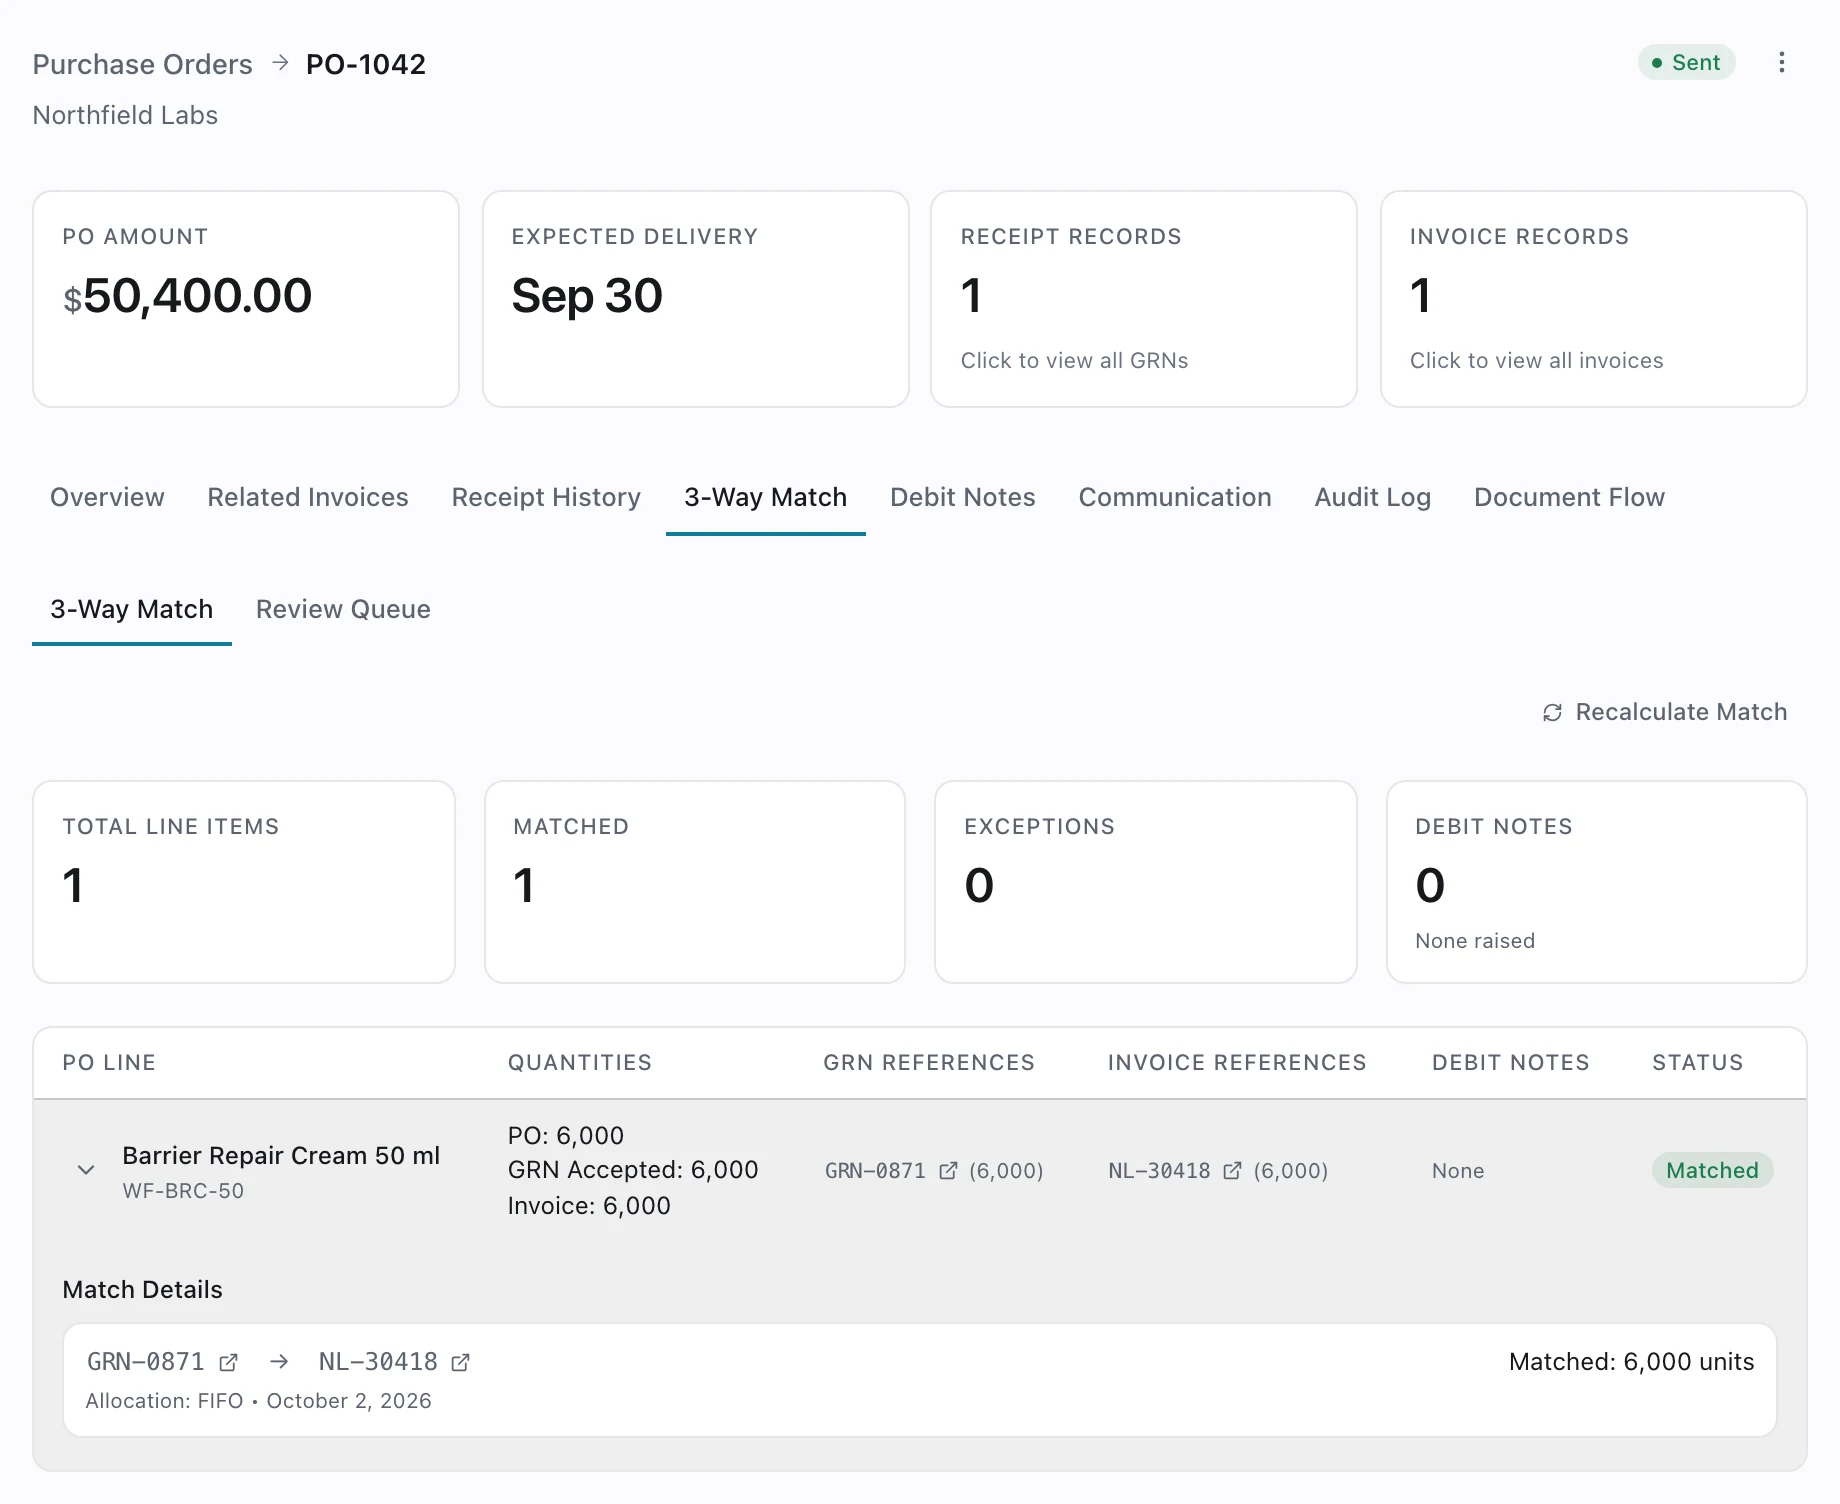Click the 'Matched: 6,000 units' text
Viewport: 1840px width, 1504px height.
pos(1631,1362)
